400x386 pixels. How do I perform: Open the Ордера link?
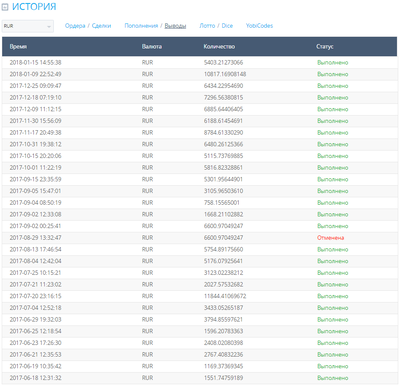[x=75, y=26]
